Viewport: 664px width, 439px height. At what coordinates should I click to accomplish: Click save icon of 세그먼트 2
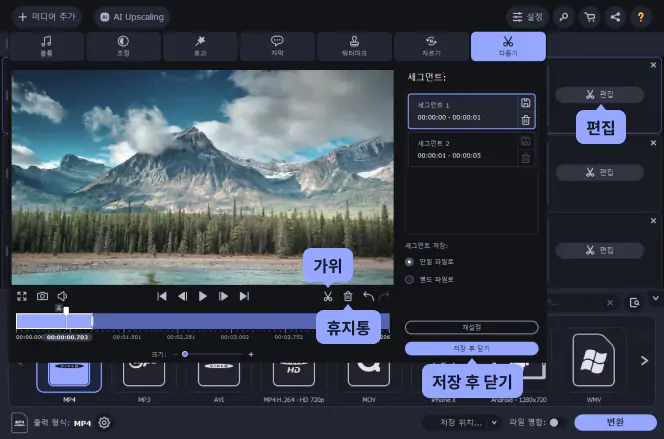click(526, 141)
